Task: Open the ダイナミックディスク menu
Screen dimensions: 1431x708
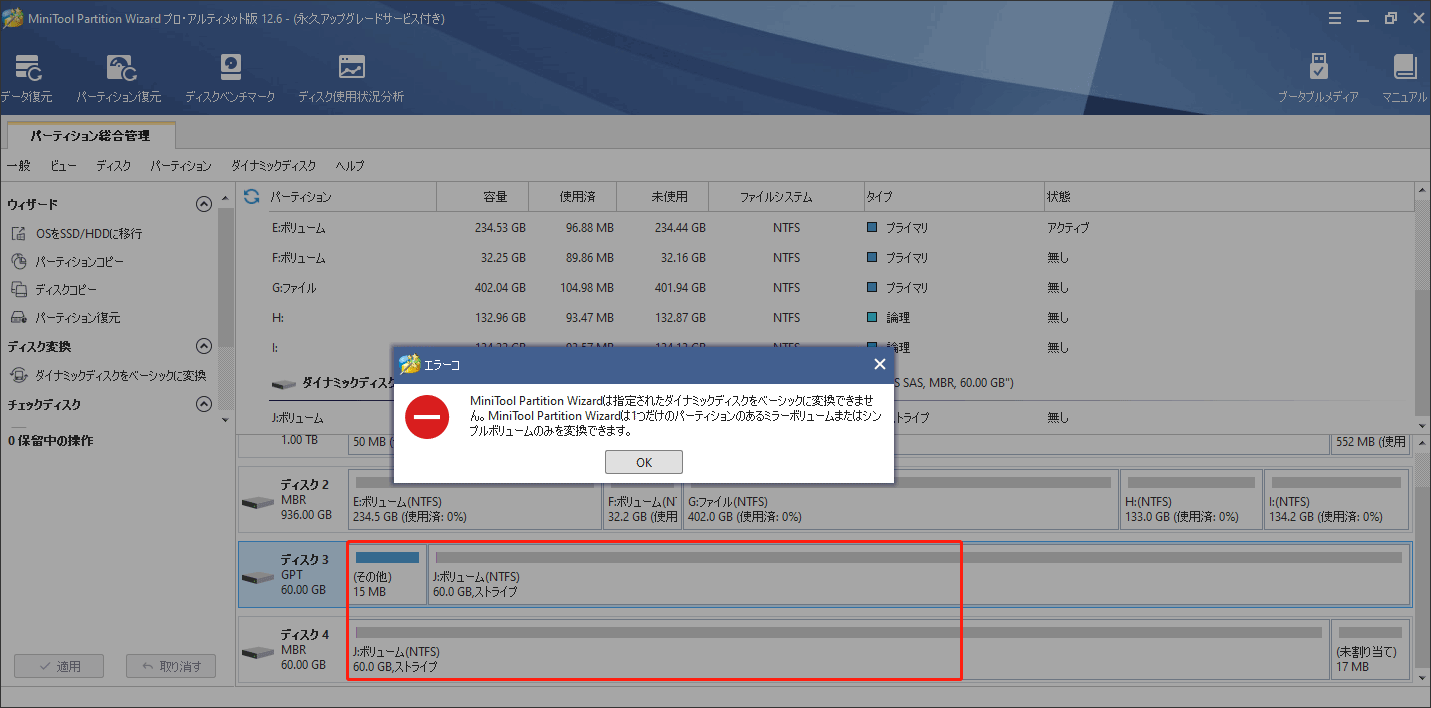Action: tap(273, 166)
